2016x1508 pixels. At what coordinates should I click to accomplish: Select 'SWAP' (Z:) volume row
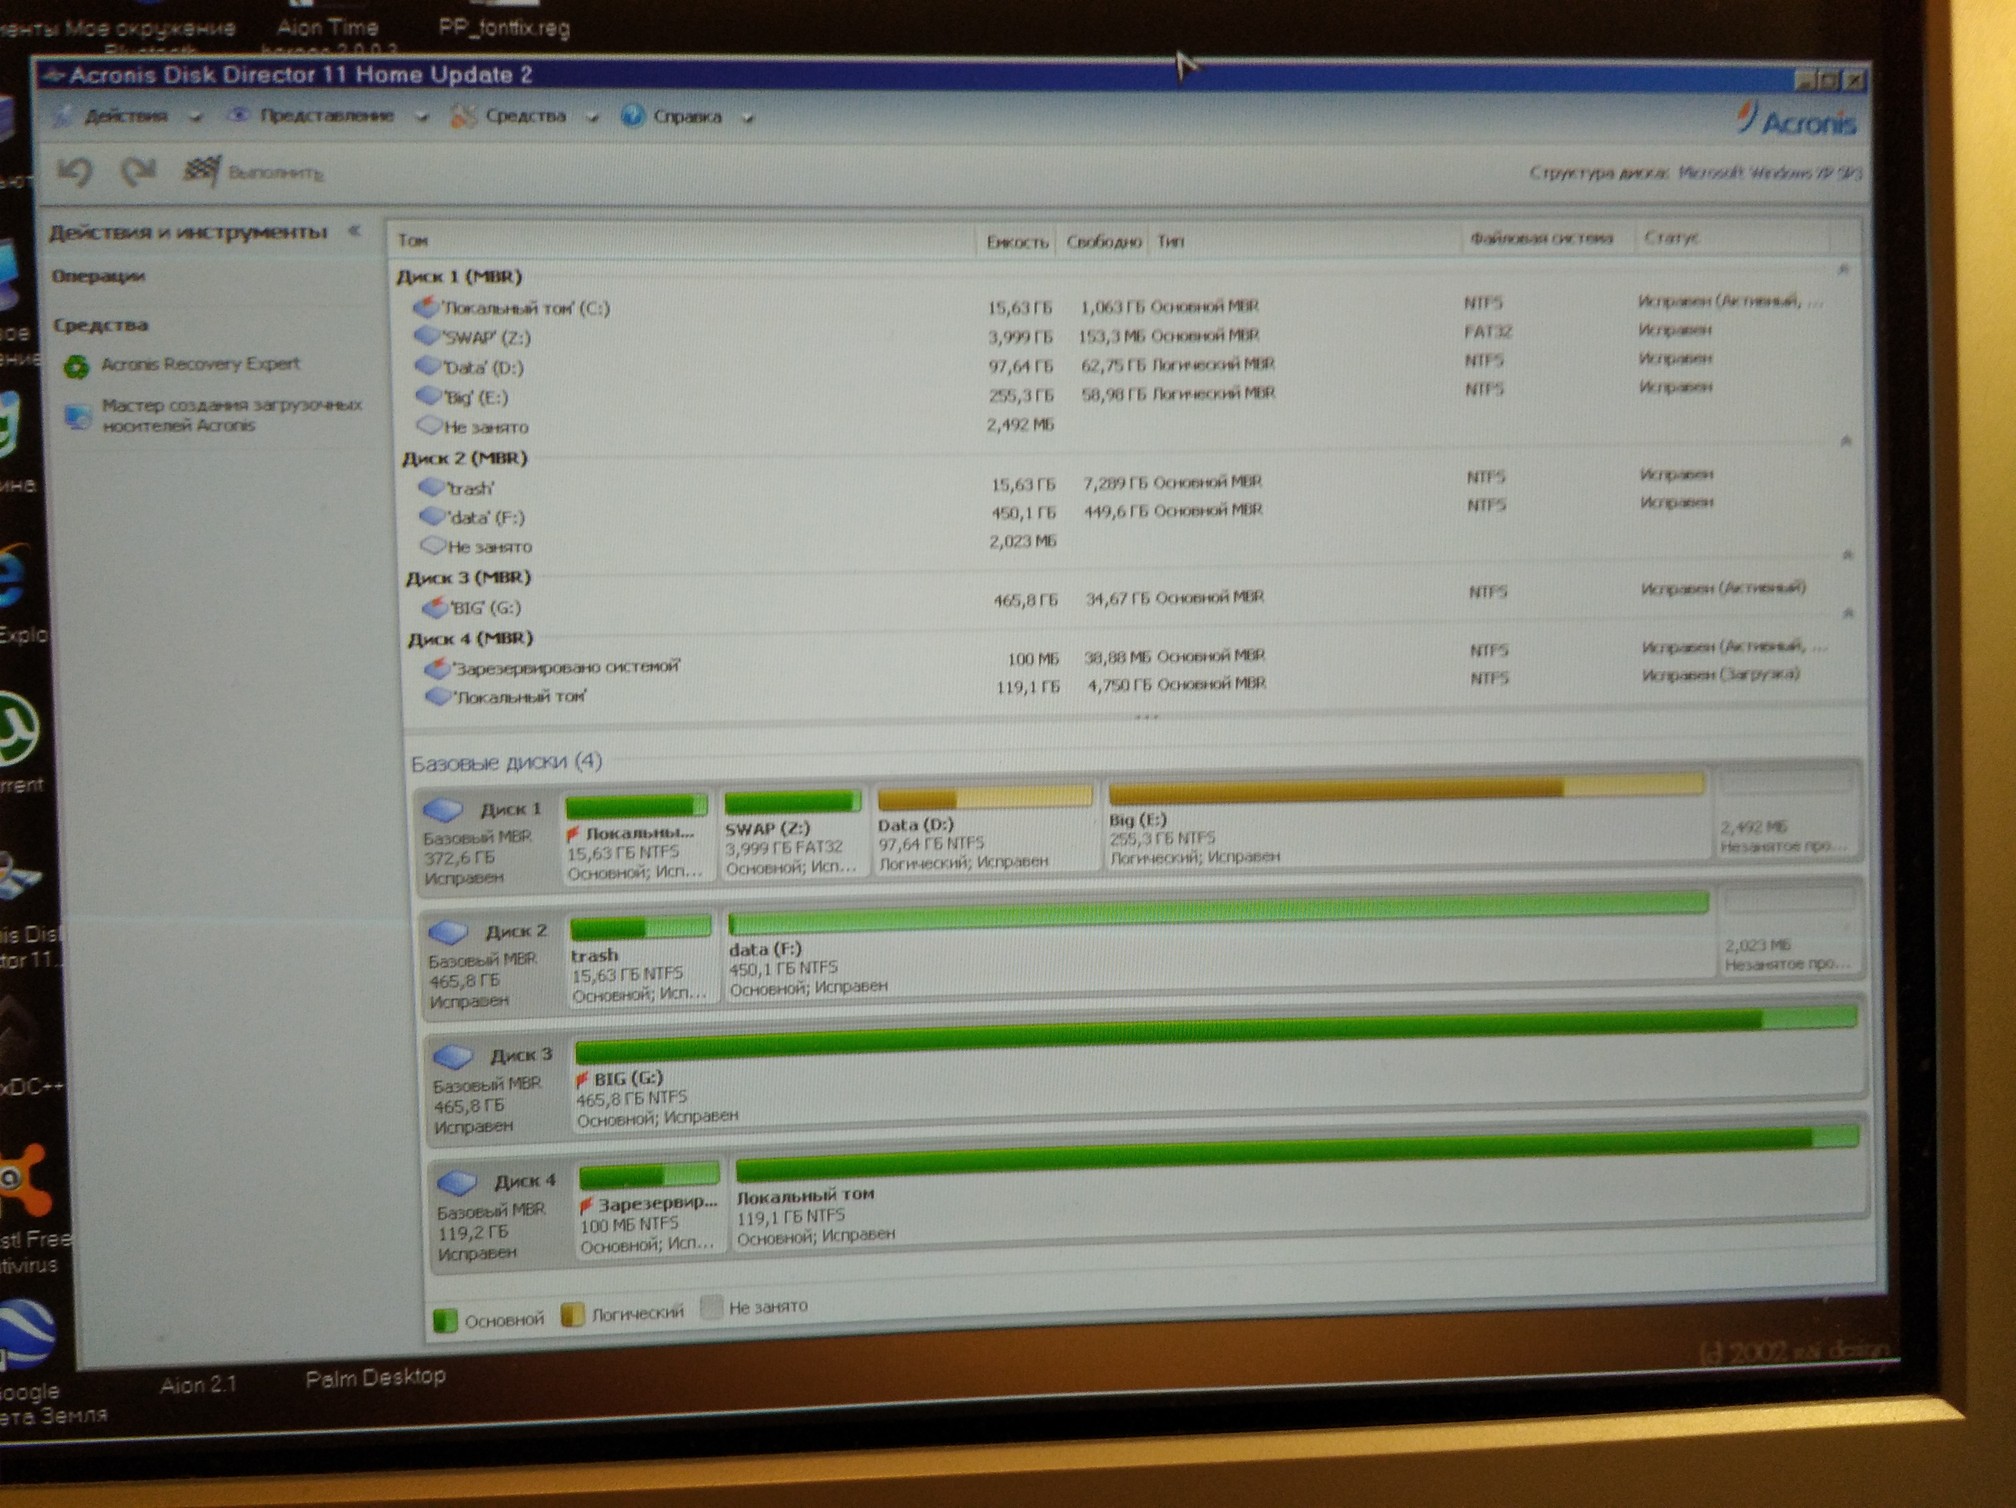[x=487, y=338]
